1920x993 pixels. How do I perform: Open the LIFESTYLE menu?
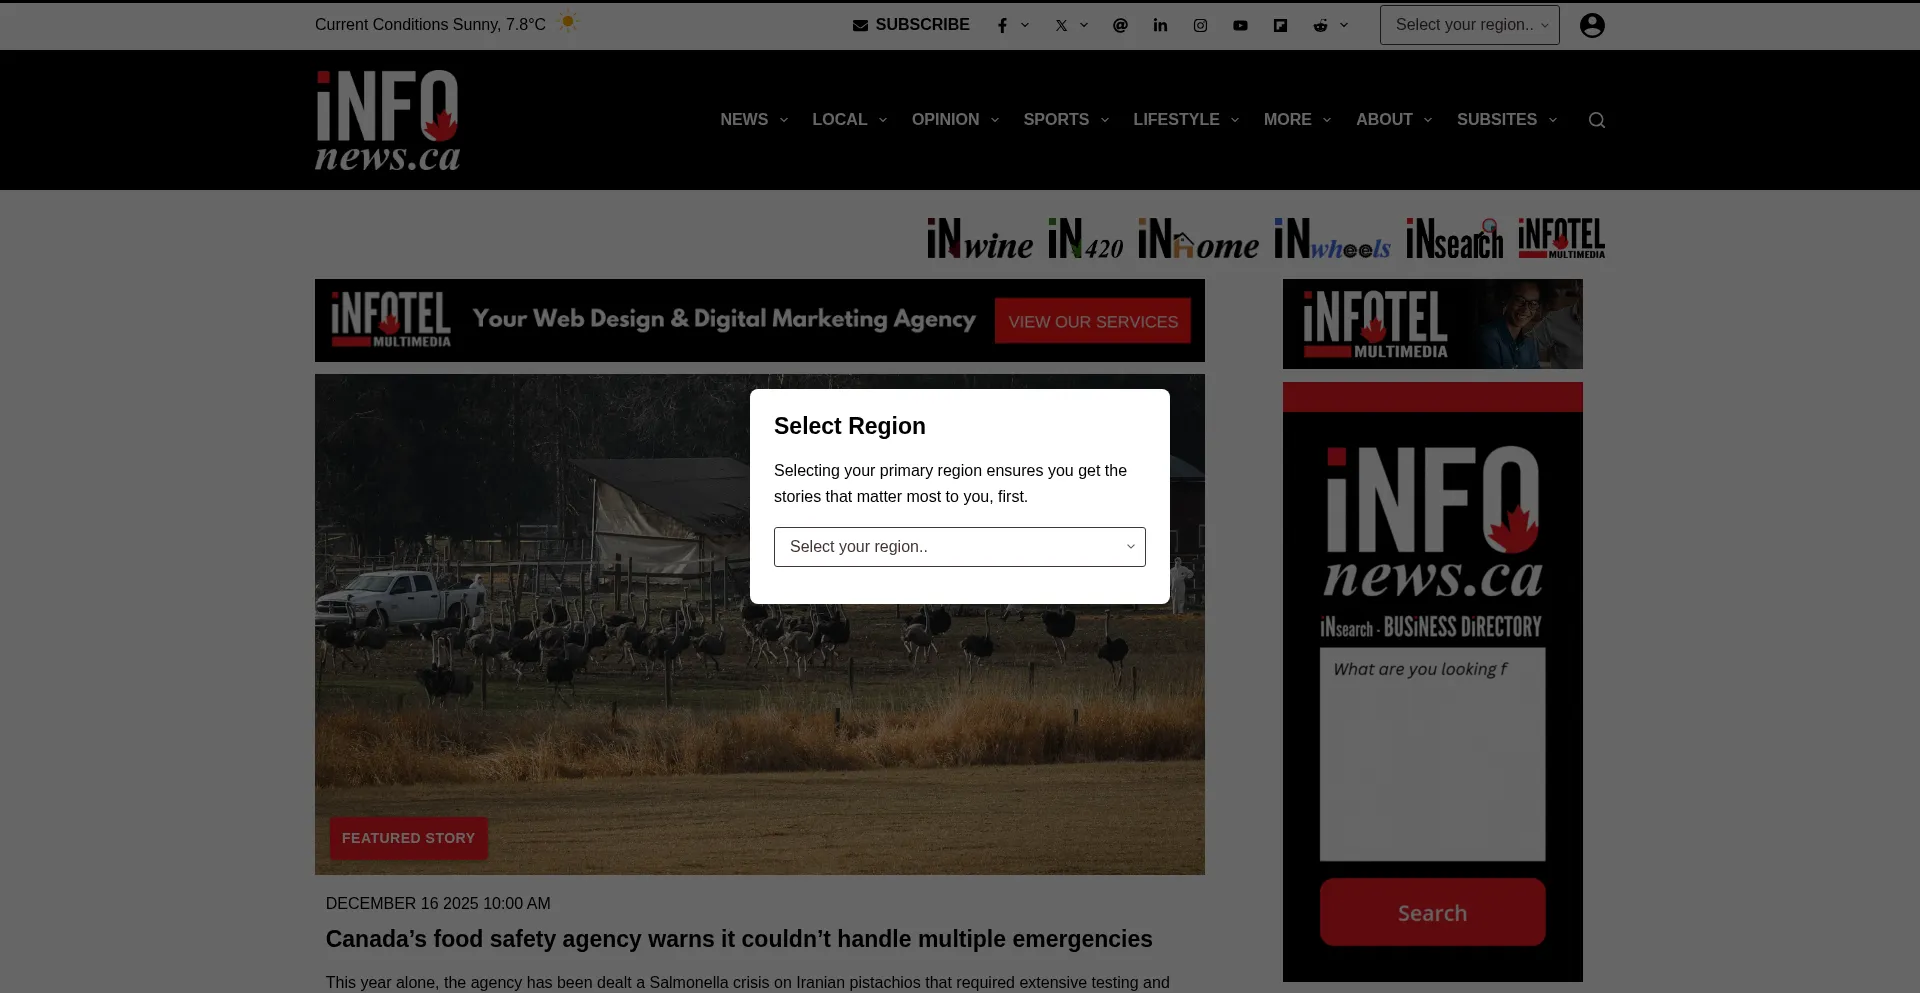1177,120
